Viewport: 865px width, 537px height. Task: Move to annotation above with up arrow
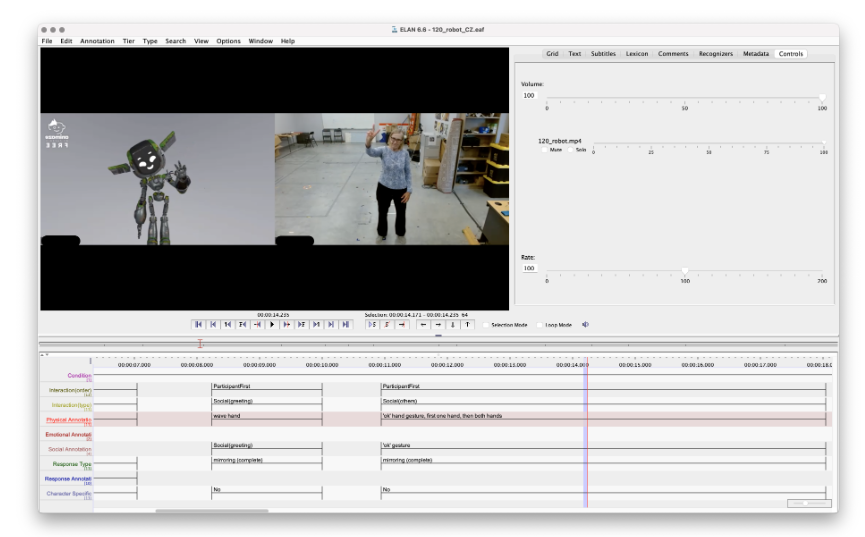[x=467, y=324]
